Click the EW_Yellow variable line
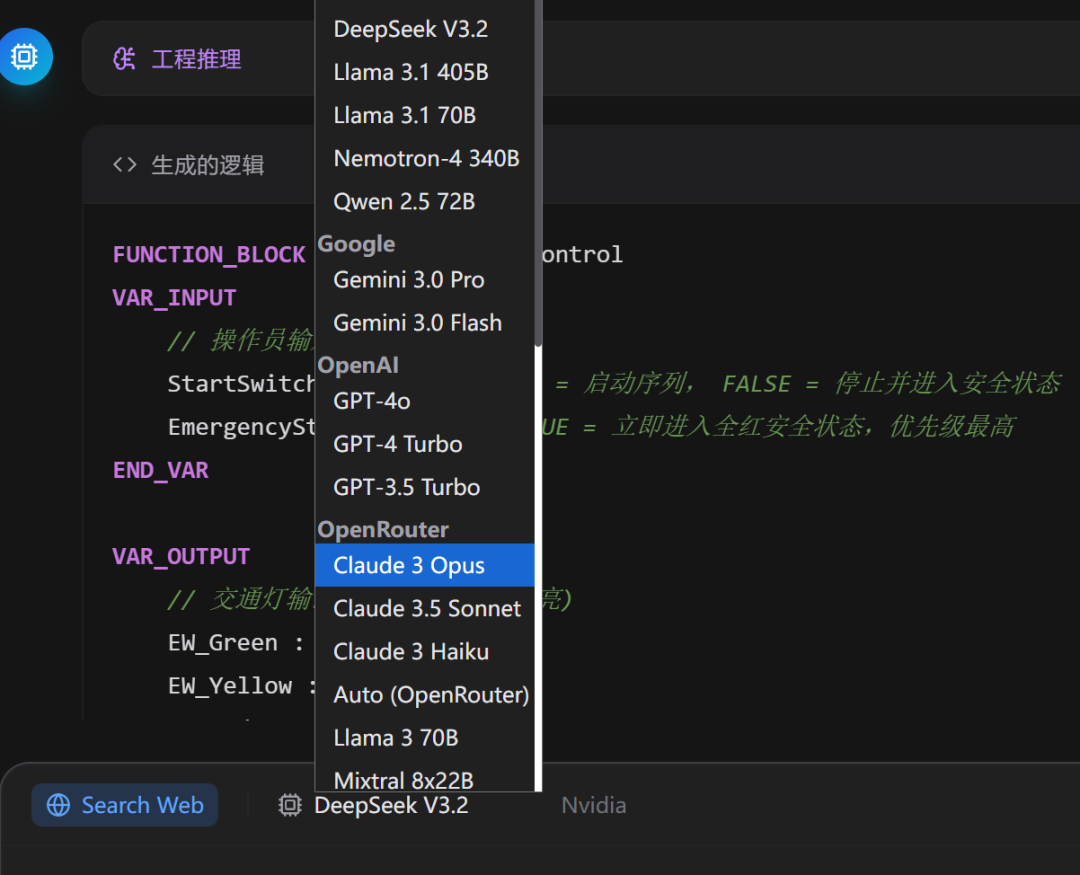Viewport: 1080px width, 875px height. click(242, 686)
